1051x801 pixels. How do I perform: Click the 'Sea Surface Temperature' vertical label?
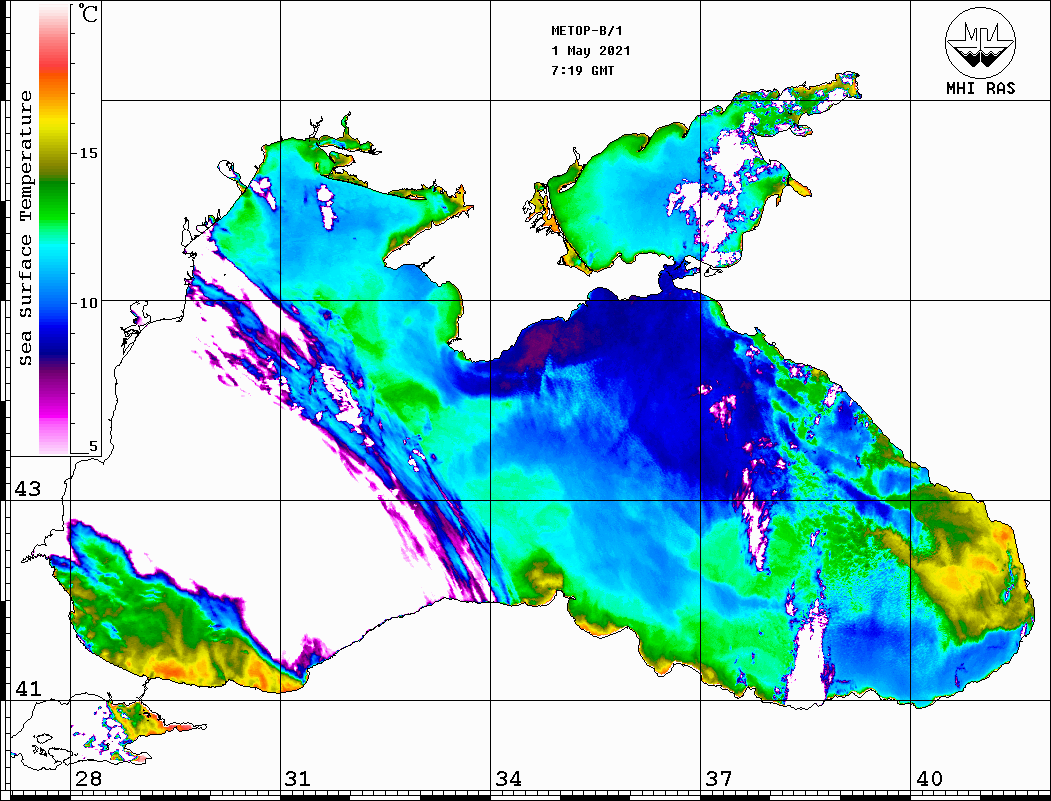[x=25, y=229]
